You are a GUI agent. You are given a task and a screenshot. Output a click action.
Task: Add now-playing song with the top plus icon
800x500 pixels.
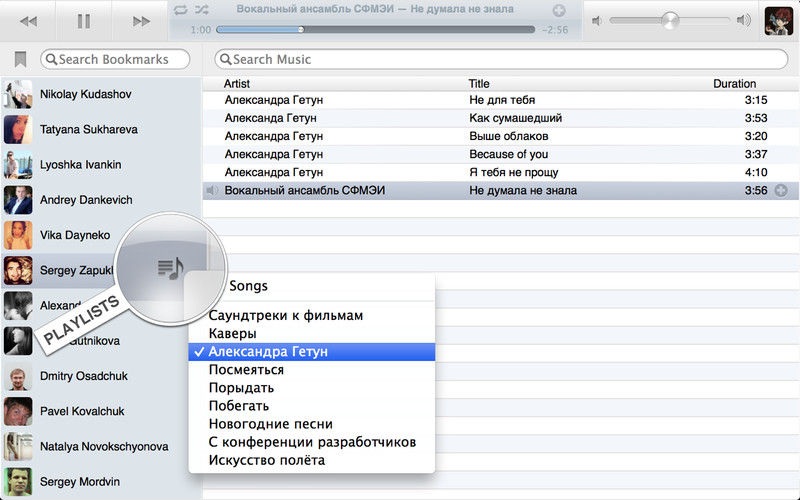pyautogui.click(x=559, y=10)
